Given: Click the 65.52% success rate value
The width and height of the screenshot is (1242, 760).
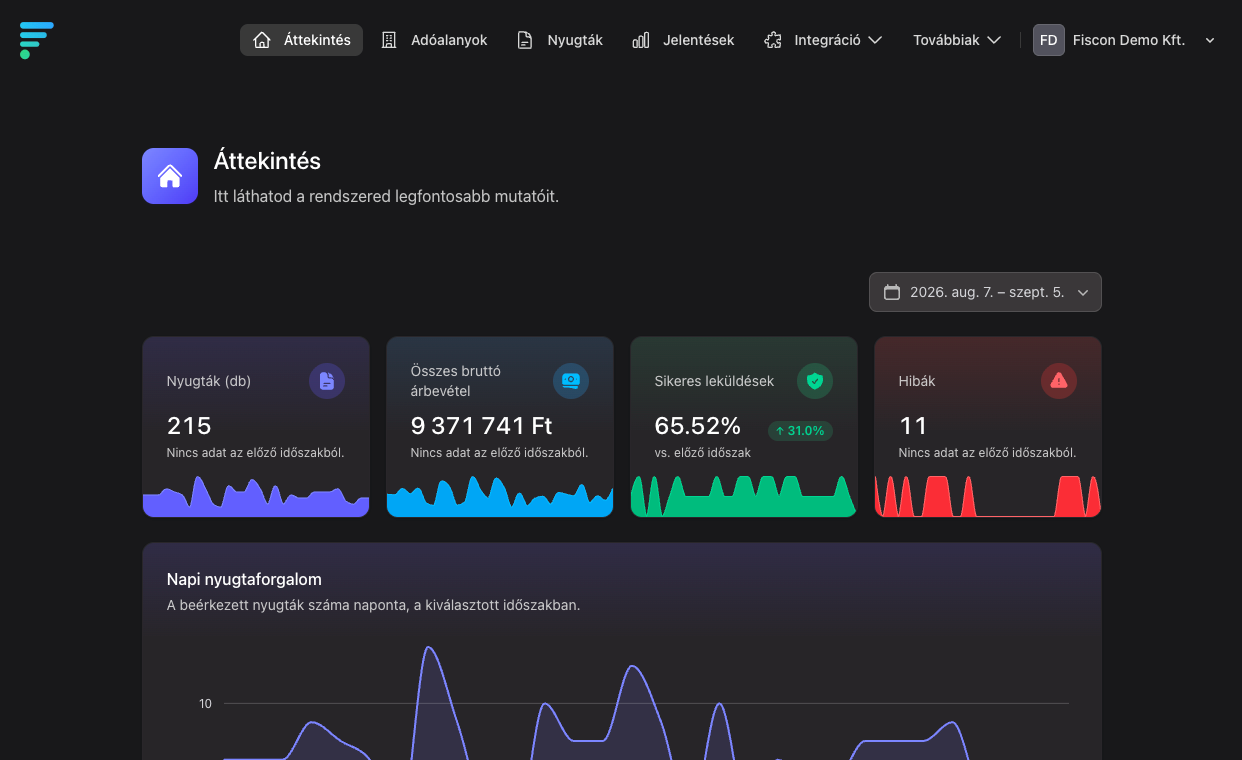Looking at the screenshot, I should point(698,426).
